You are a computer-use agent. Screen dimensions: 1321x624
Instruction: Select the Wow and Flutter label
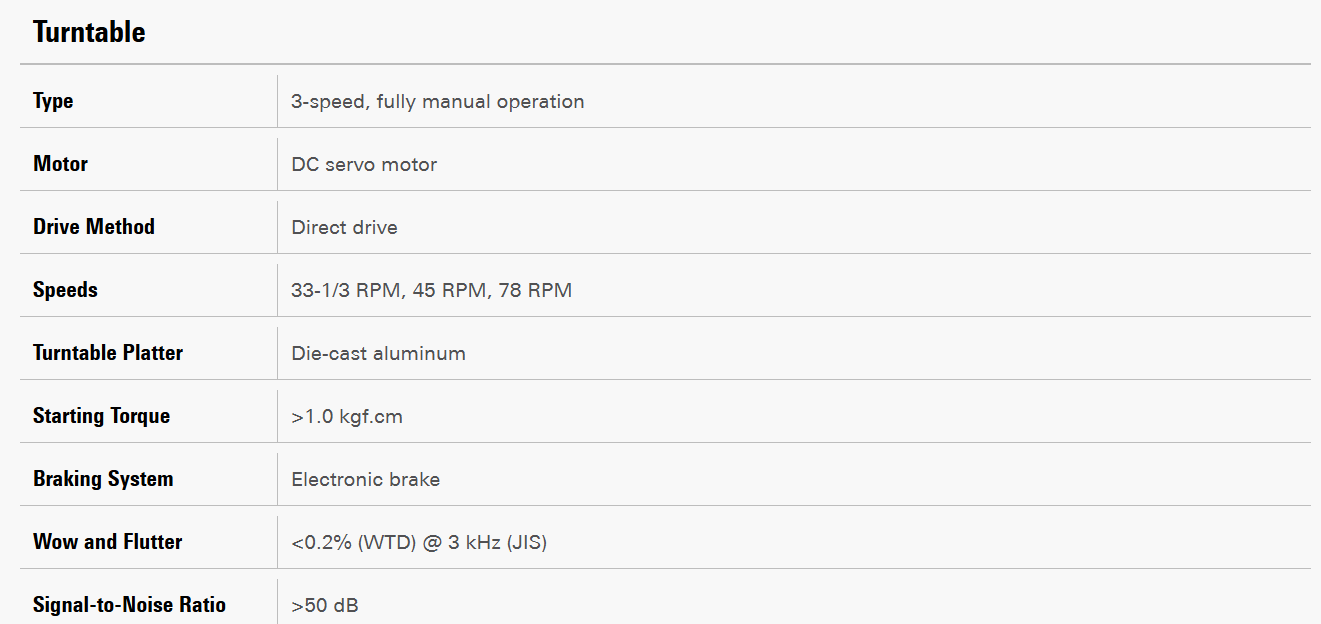(x=107, y=542)
